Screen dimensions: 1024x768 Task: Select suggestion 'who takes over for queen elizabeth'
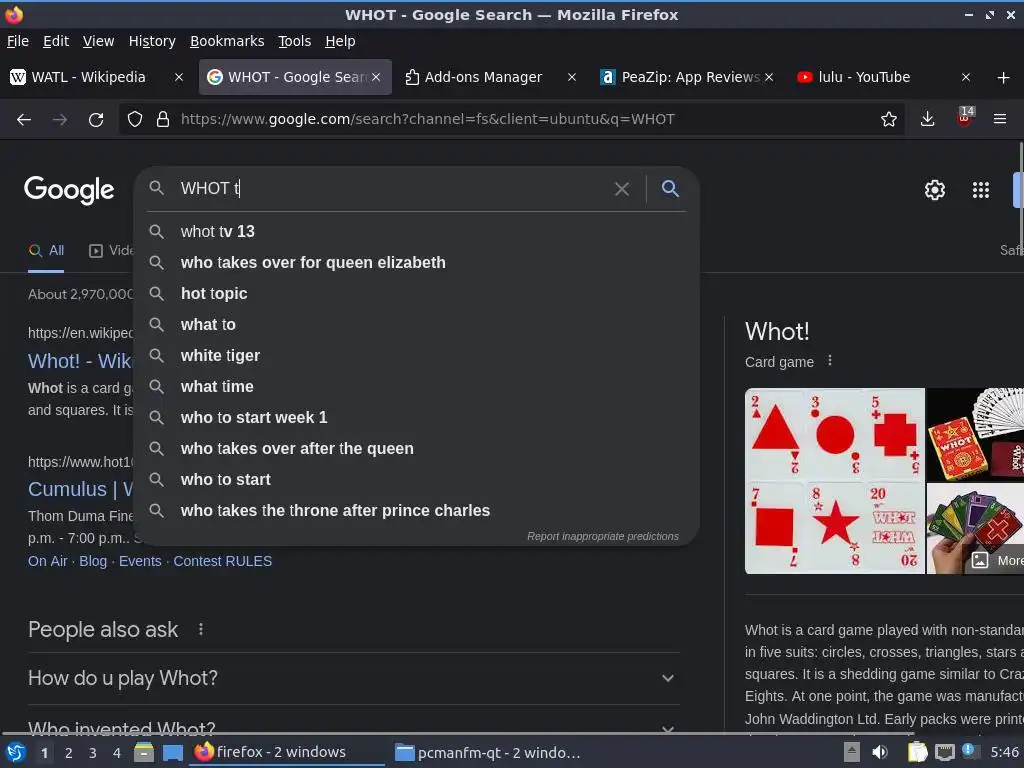417,263
